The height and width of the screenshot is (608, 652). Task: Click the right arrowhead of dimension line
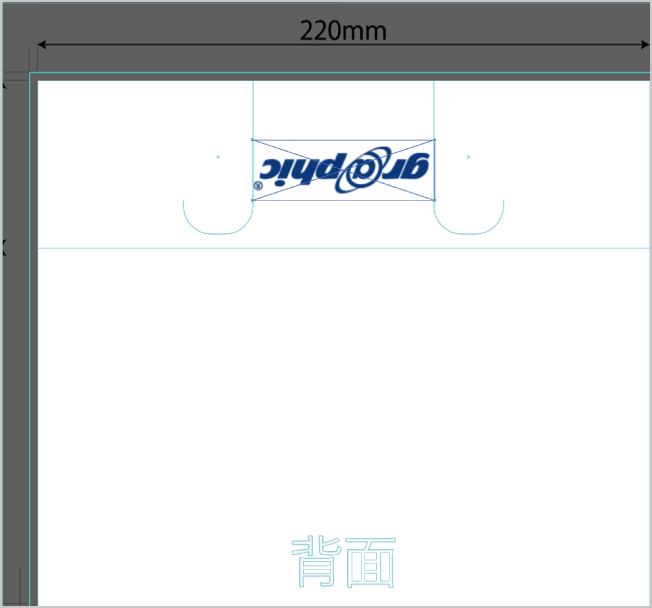click(644, 45)
